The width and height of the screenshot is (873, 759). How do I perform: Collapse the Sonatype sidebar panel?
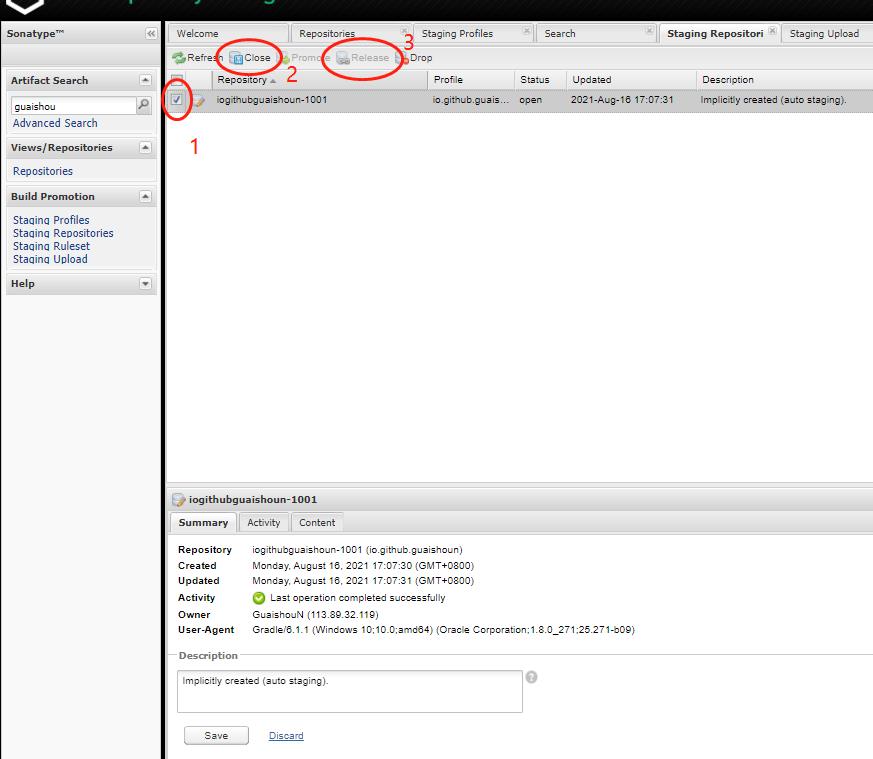(151, 33)
